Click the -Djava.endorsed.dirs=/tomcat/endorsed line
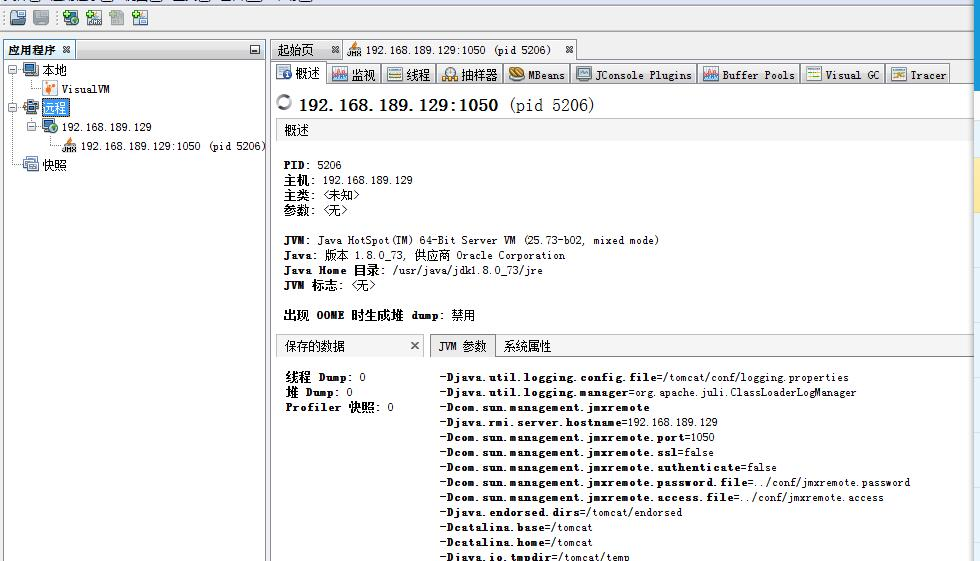This screenshot has width=980, height=561. point(561,512)
